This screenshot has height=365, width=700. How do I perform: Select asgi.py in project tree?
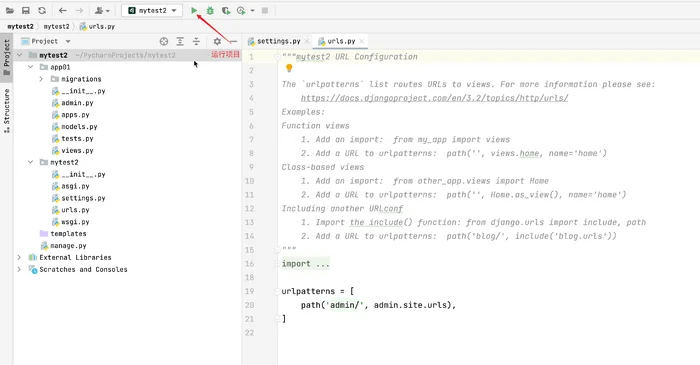[x=71, y=186]
